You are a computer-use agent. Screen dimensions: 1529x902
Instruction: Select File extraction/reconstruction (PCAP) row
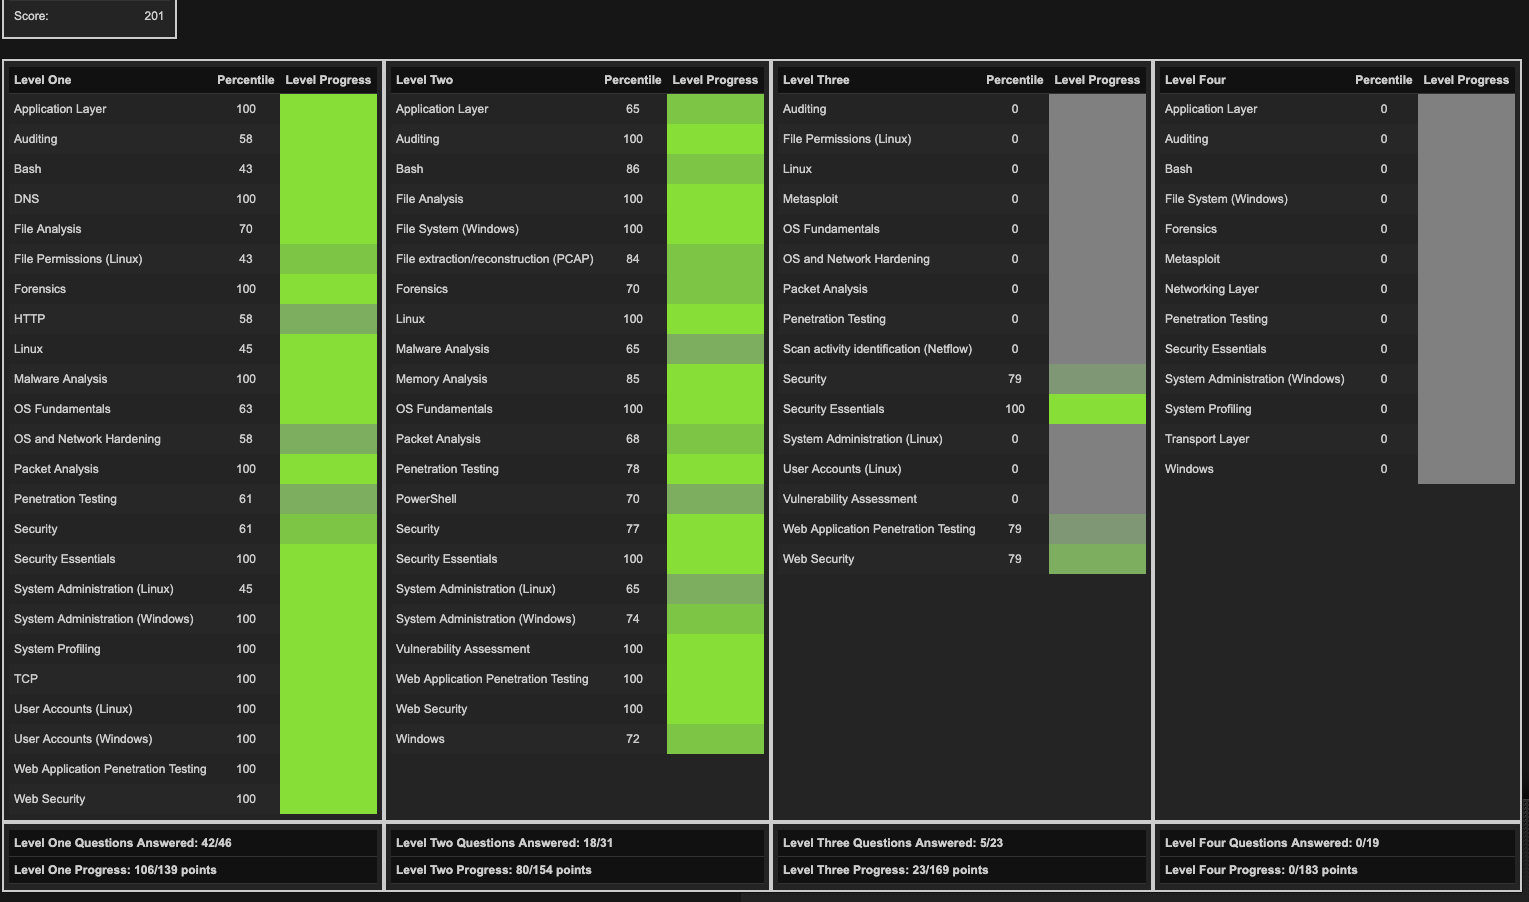click(494, 259)
